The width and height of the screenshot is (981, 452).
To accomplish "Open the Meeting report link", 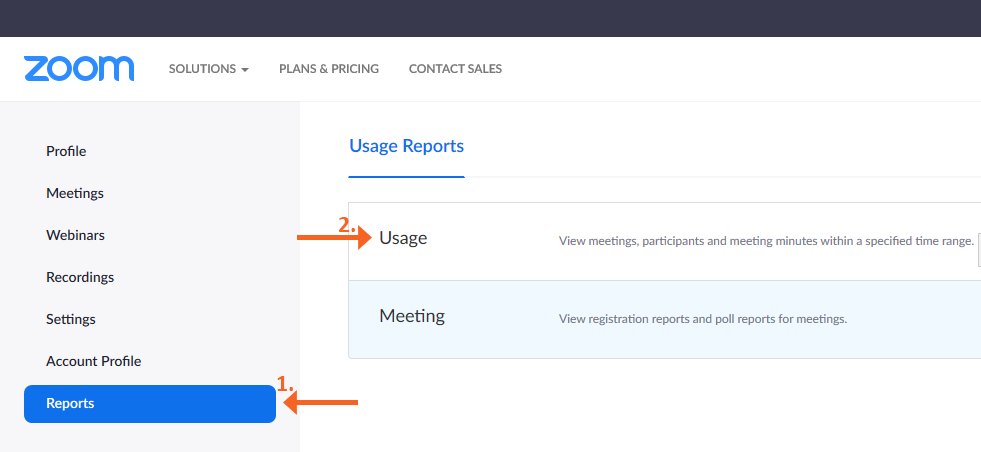I will [411, 316].
